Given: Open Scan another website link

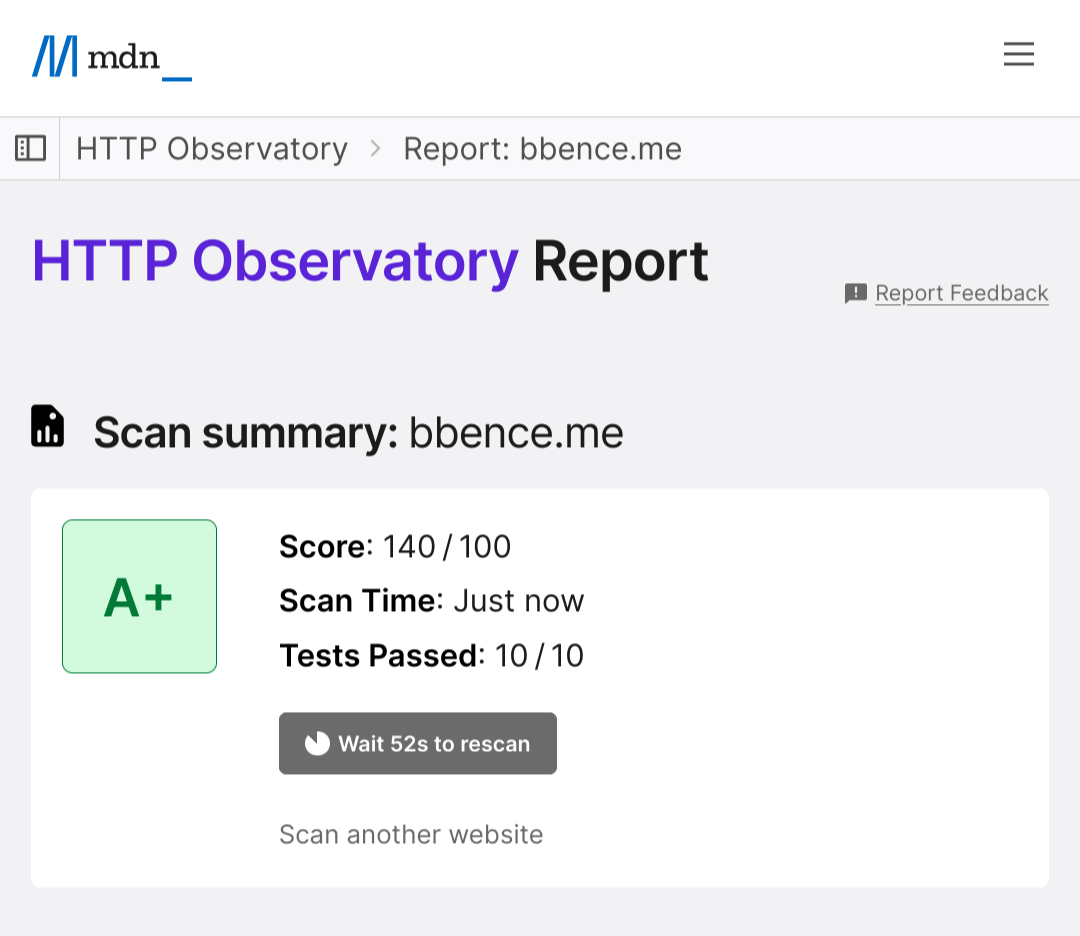Looking at the screenshot, I should [411, 835].
